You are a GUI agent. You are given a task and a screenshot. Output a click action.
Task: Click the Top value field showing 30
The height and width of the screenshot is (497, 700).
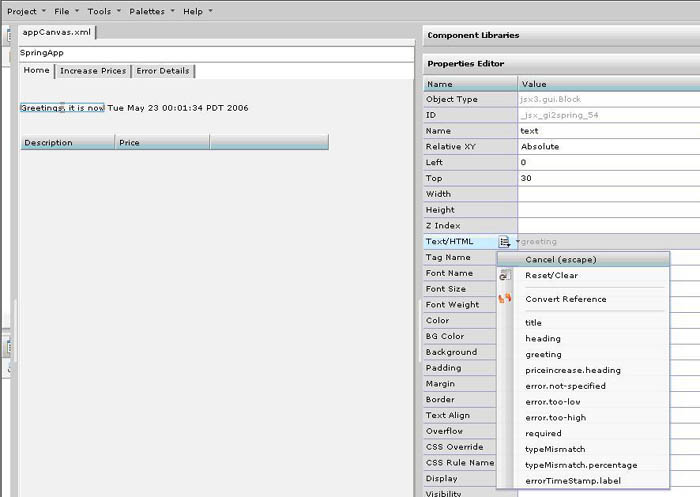[x=608, y=178]
